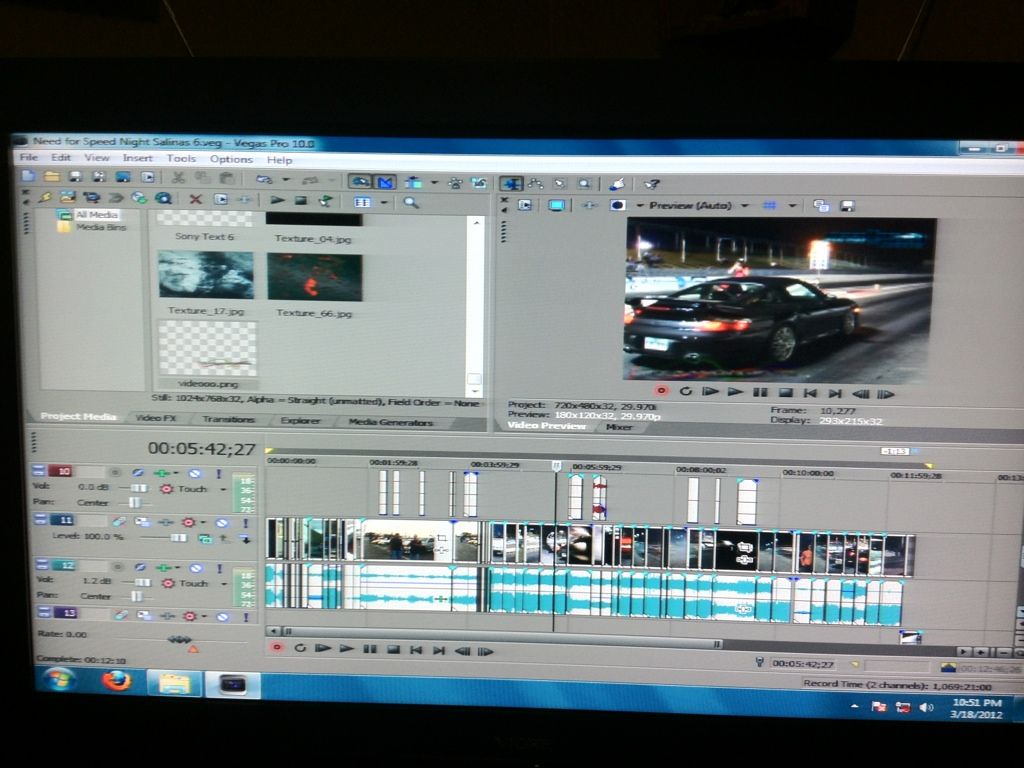Copy snapshot to clipboard in preview toolbar
Viewport: 1024px width, 768px height.
821,206
